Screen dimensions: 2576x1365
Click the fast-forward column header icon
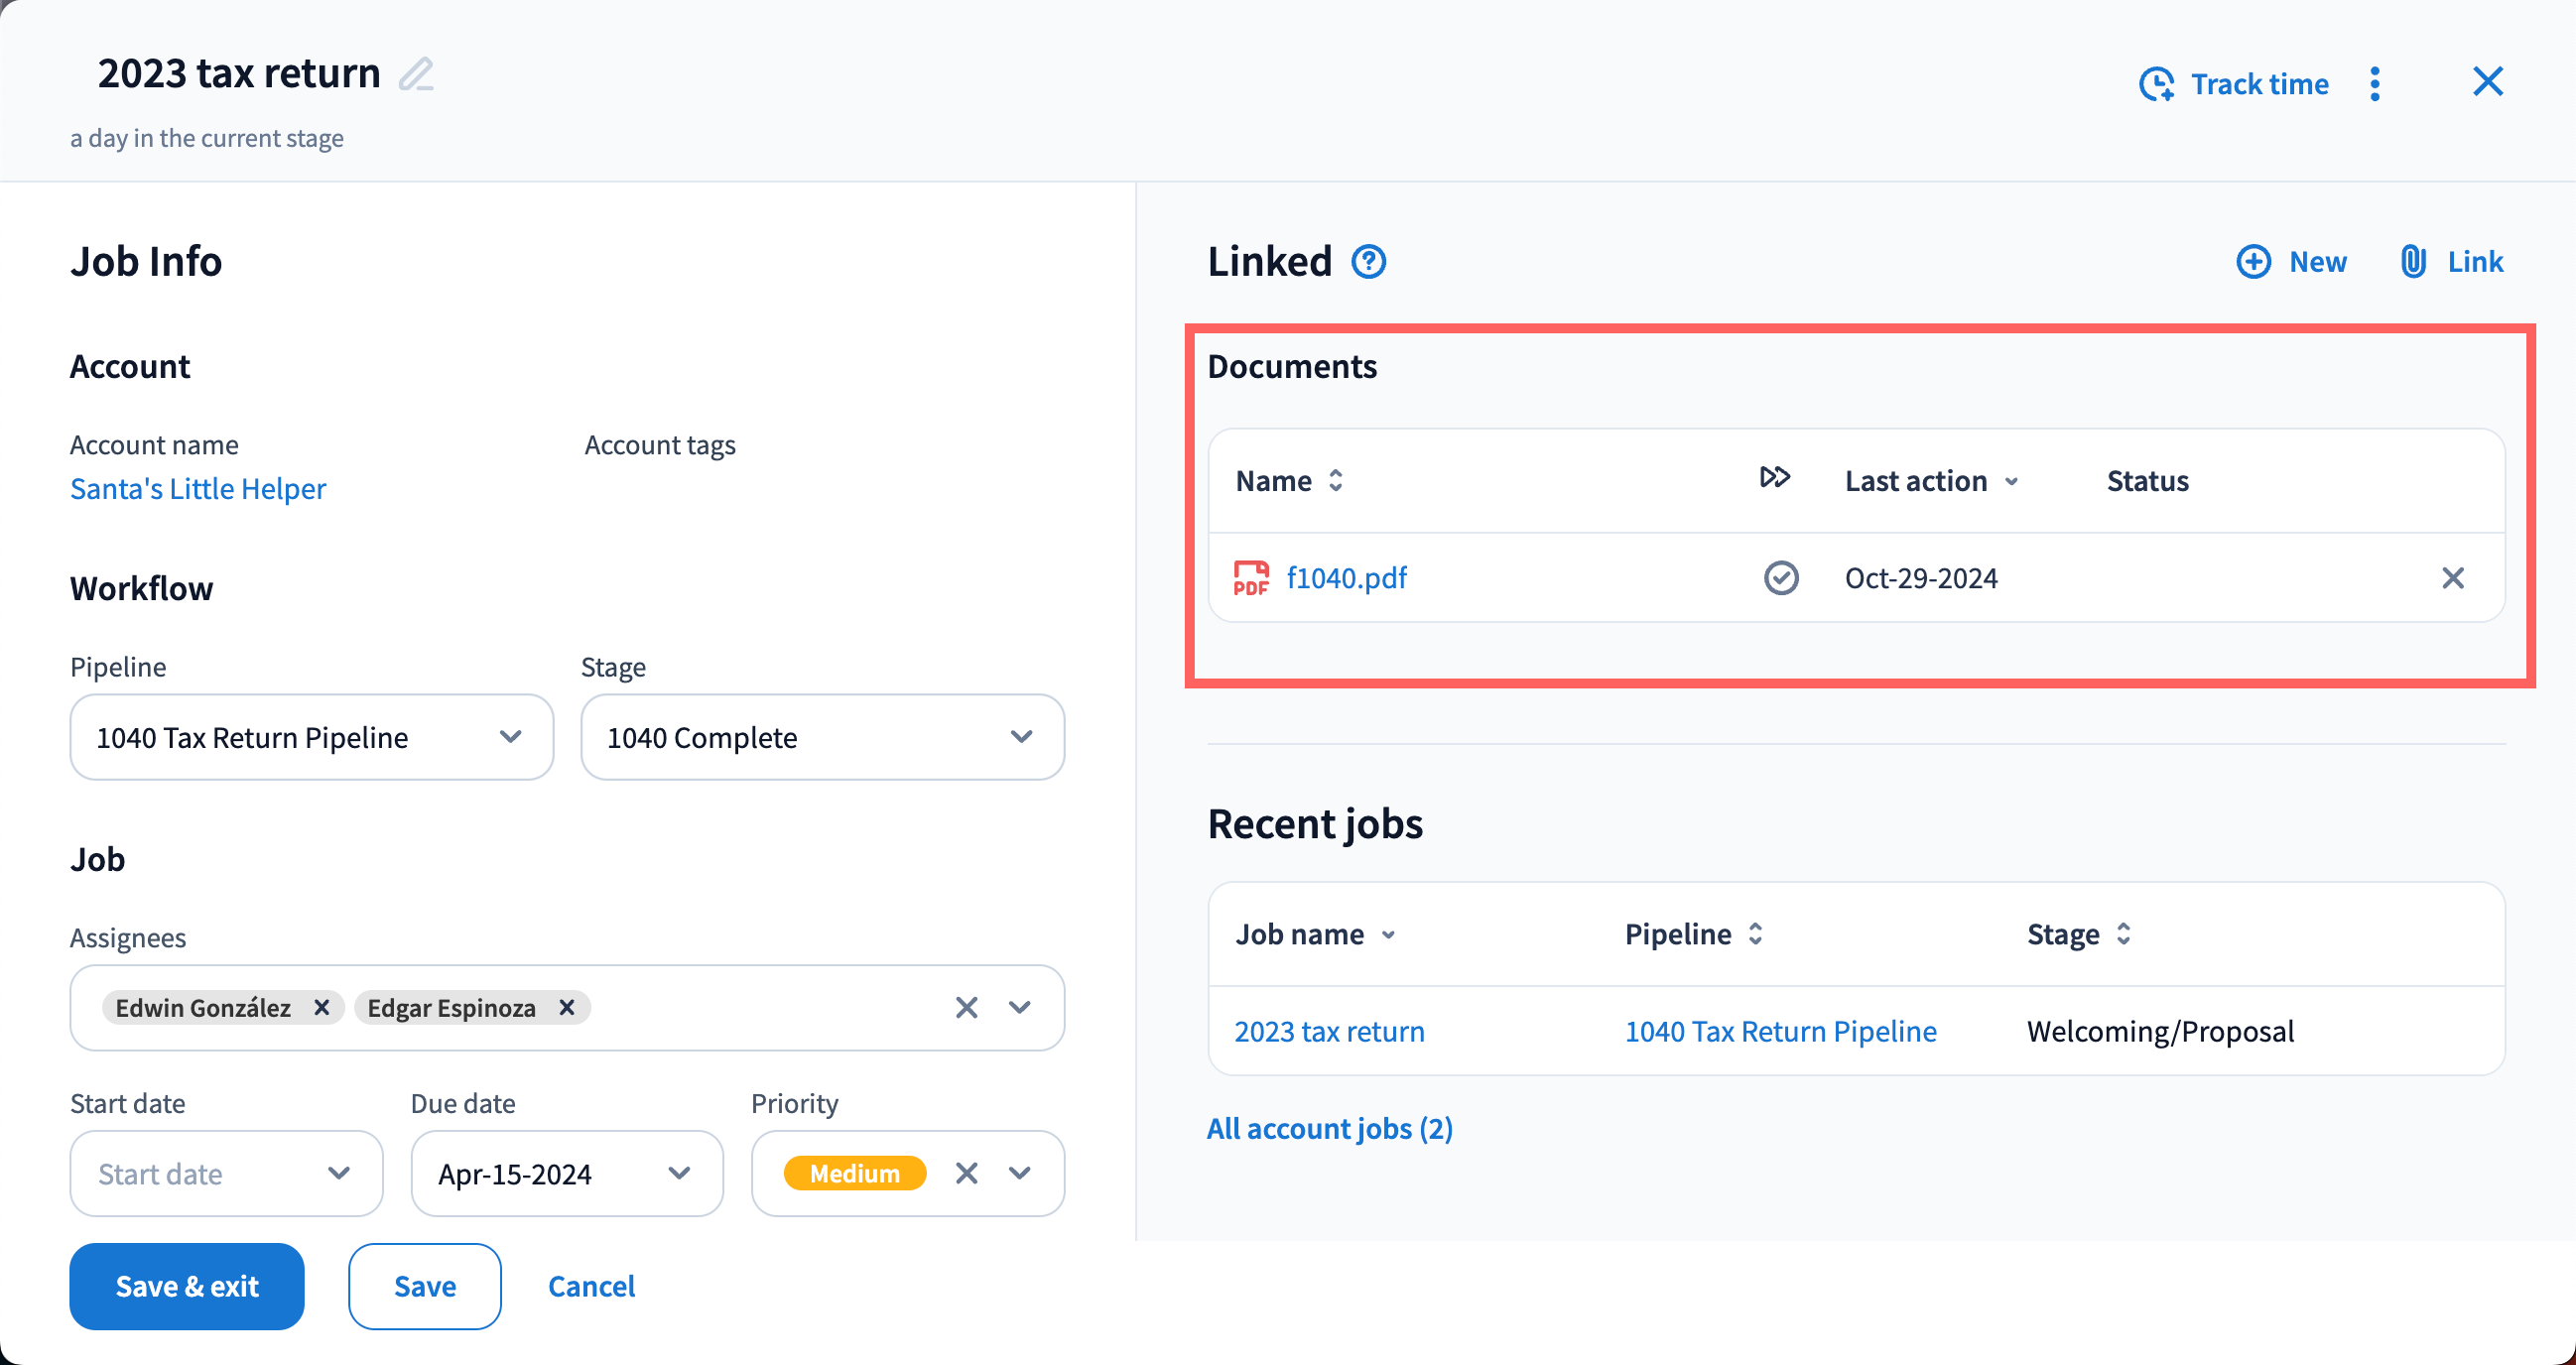pos(1775,478)
